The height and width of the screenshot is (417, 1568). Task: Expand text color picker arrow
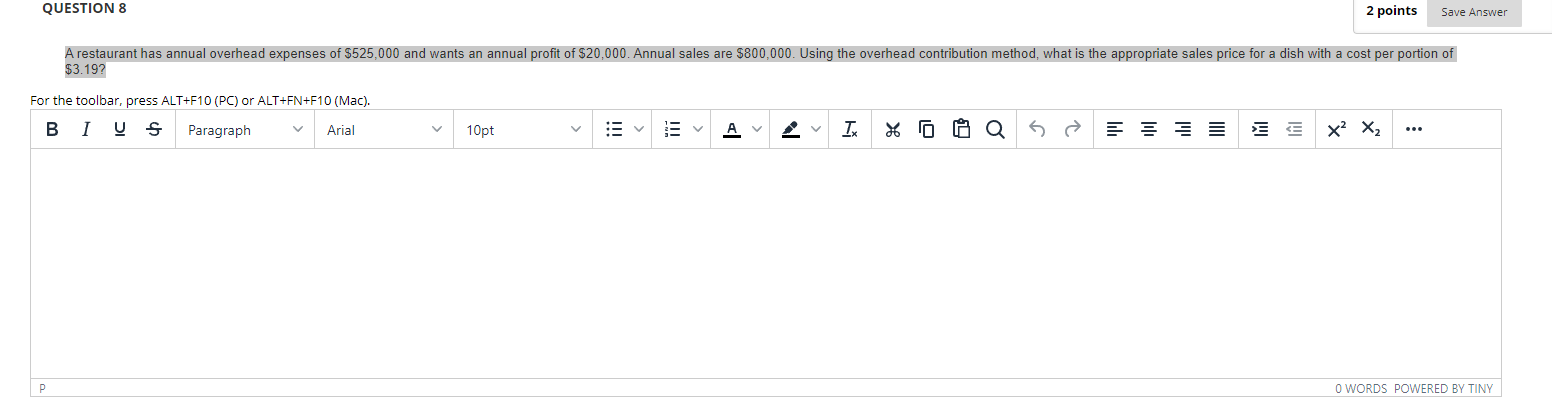[757, 130]
